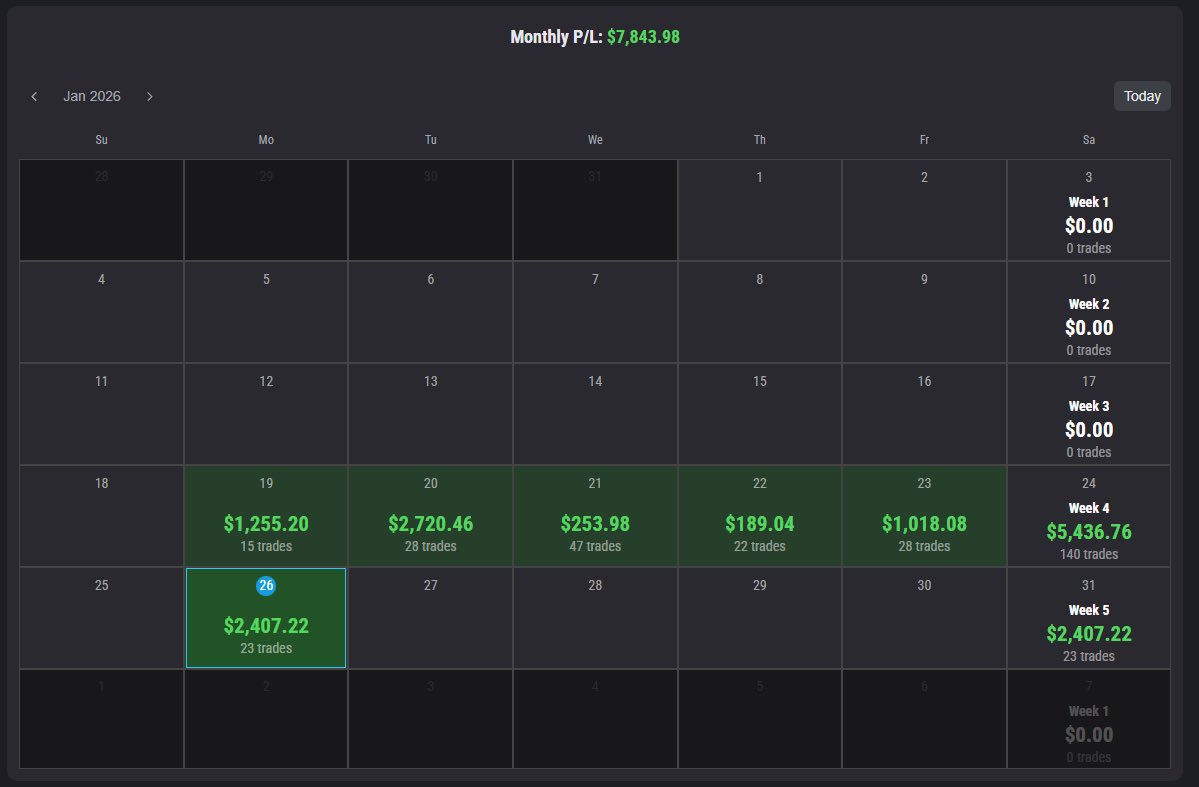Click the Mo column header
1199x787 pixels.
tap(266, 140)
